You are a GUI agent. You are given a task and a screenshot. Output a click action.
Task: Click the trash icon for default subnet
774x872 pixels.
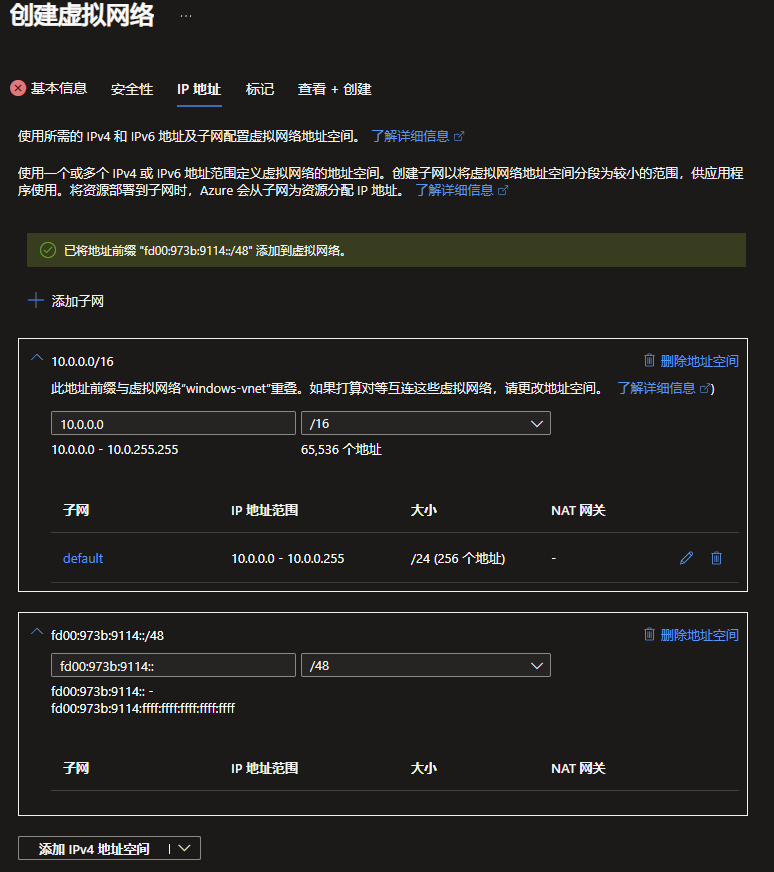[x=716, y=558]
